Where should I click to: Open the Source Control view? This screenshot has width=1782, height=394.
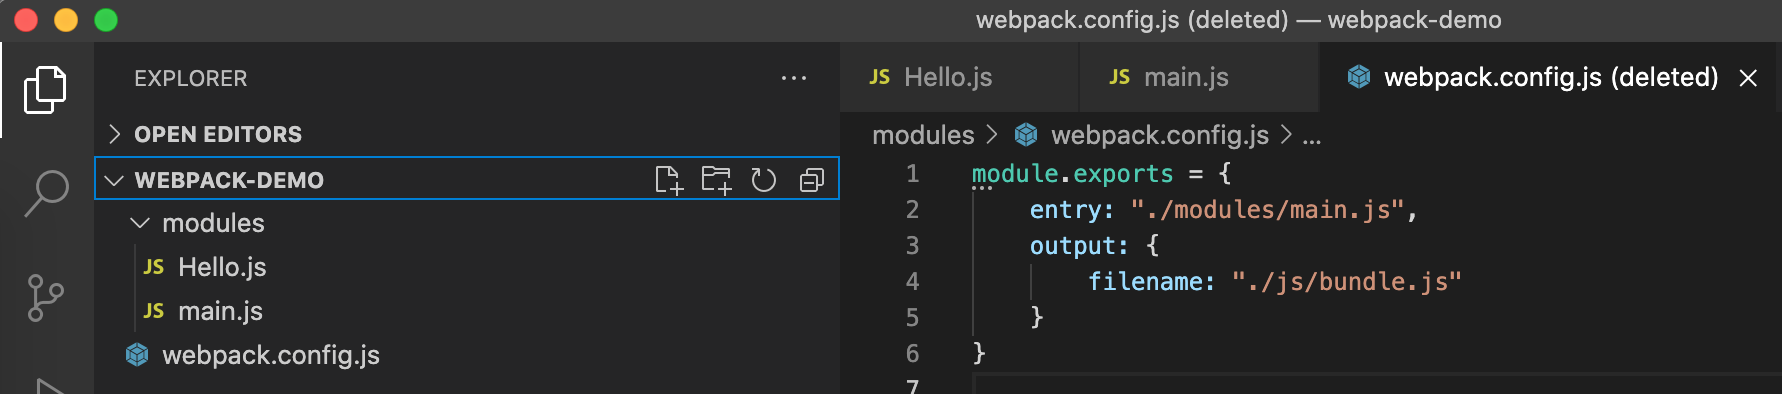45,298
